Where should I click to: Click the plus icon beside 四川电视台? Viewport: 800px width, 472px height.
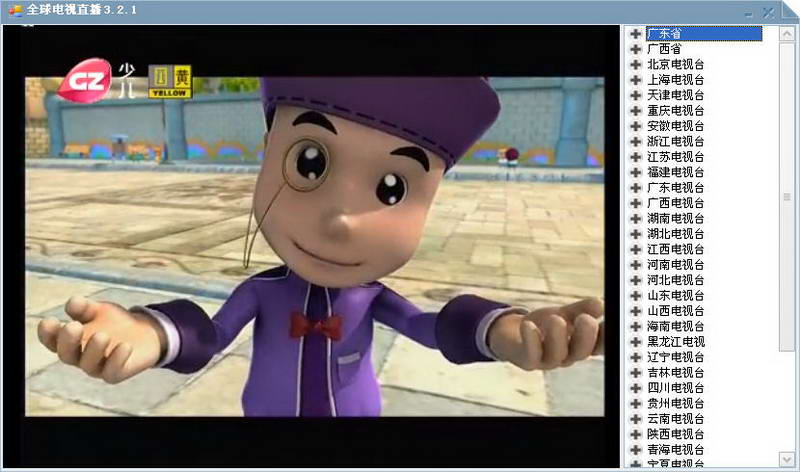[636, 388]
